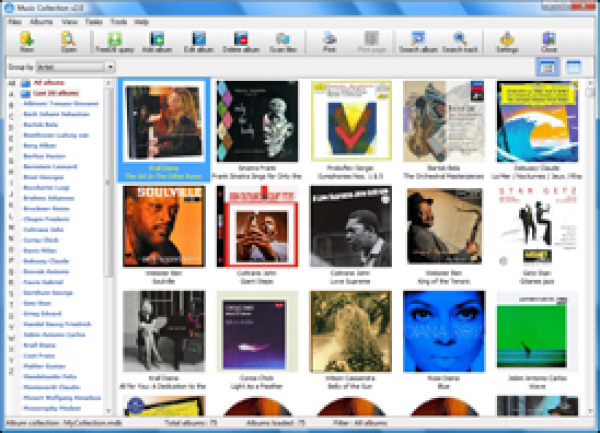Screen dimensions: 600x433
Task: Filter by artist Mahler Gustav
Action: tap(44, 366)
